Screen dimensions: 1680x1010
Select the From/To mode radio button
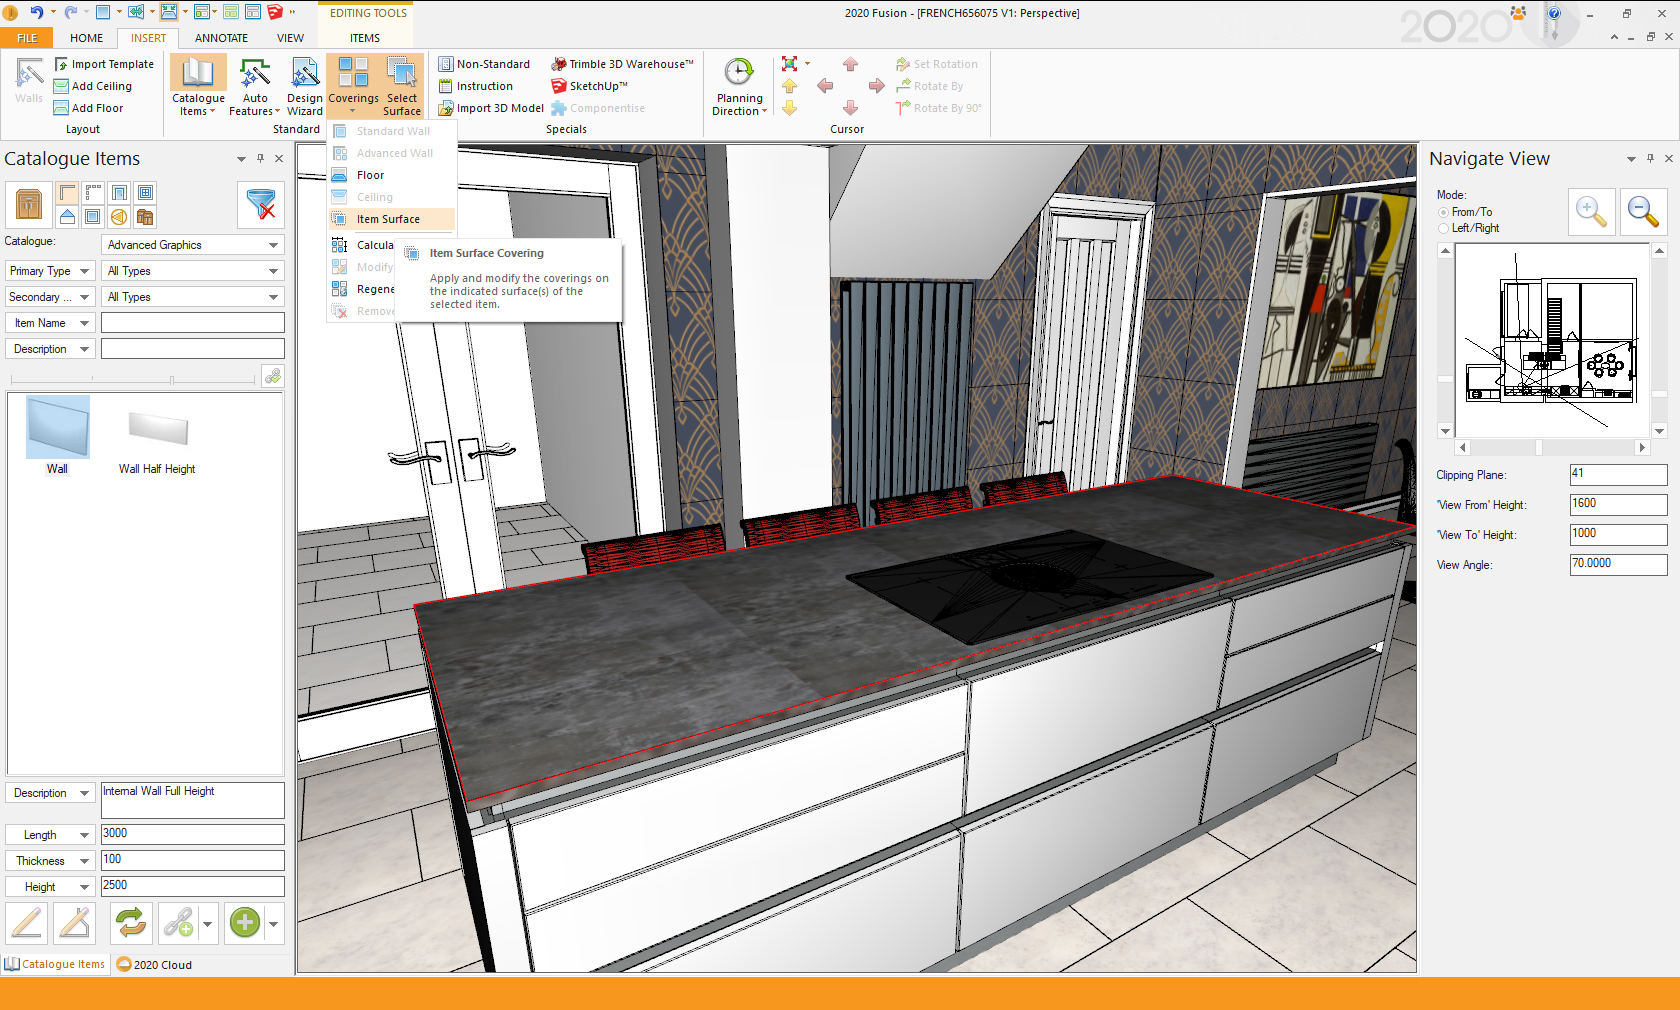pos(1443,212)
